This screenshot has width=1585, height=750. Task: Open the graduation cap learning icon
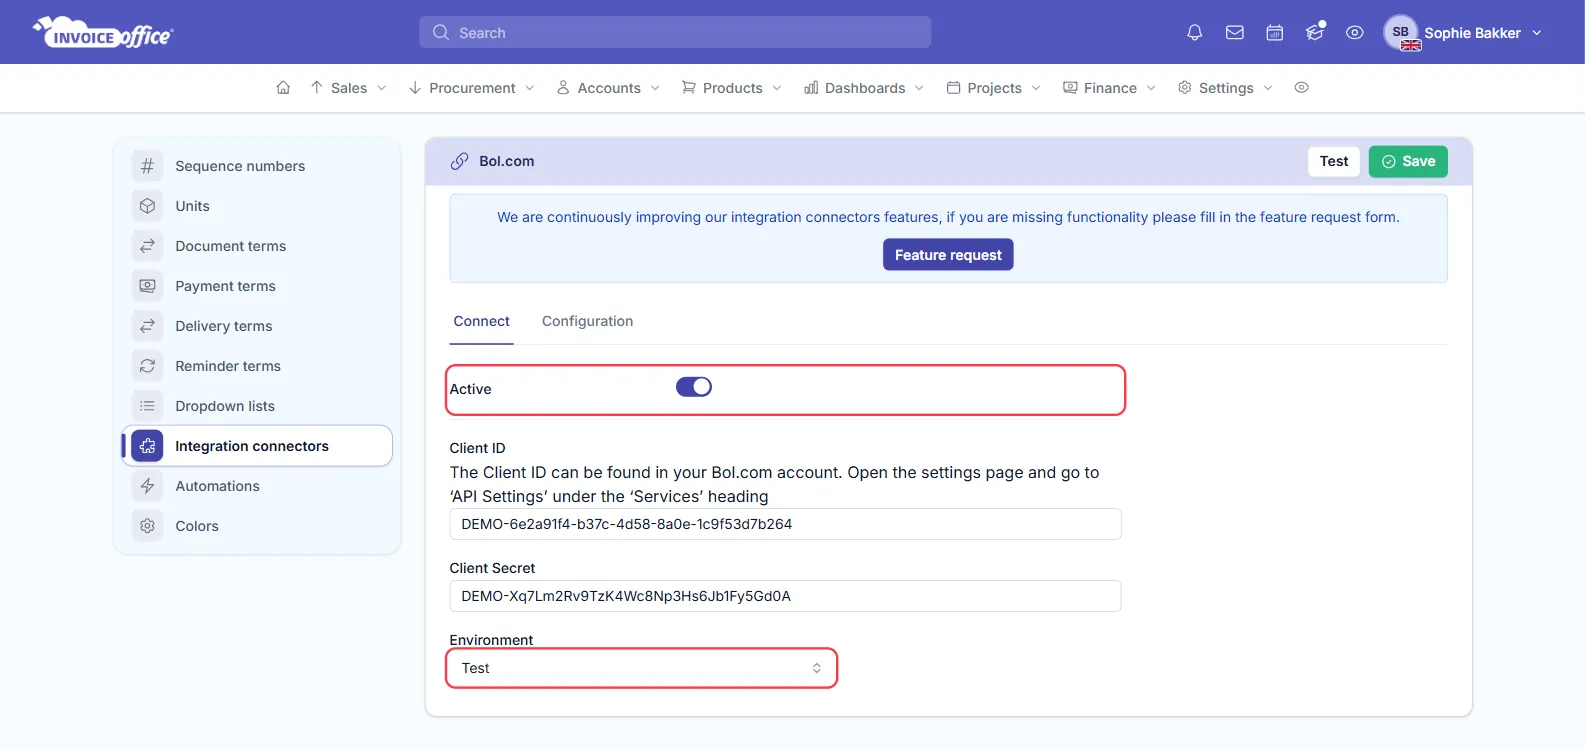point(1315,33)
